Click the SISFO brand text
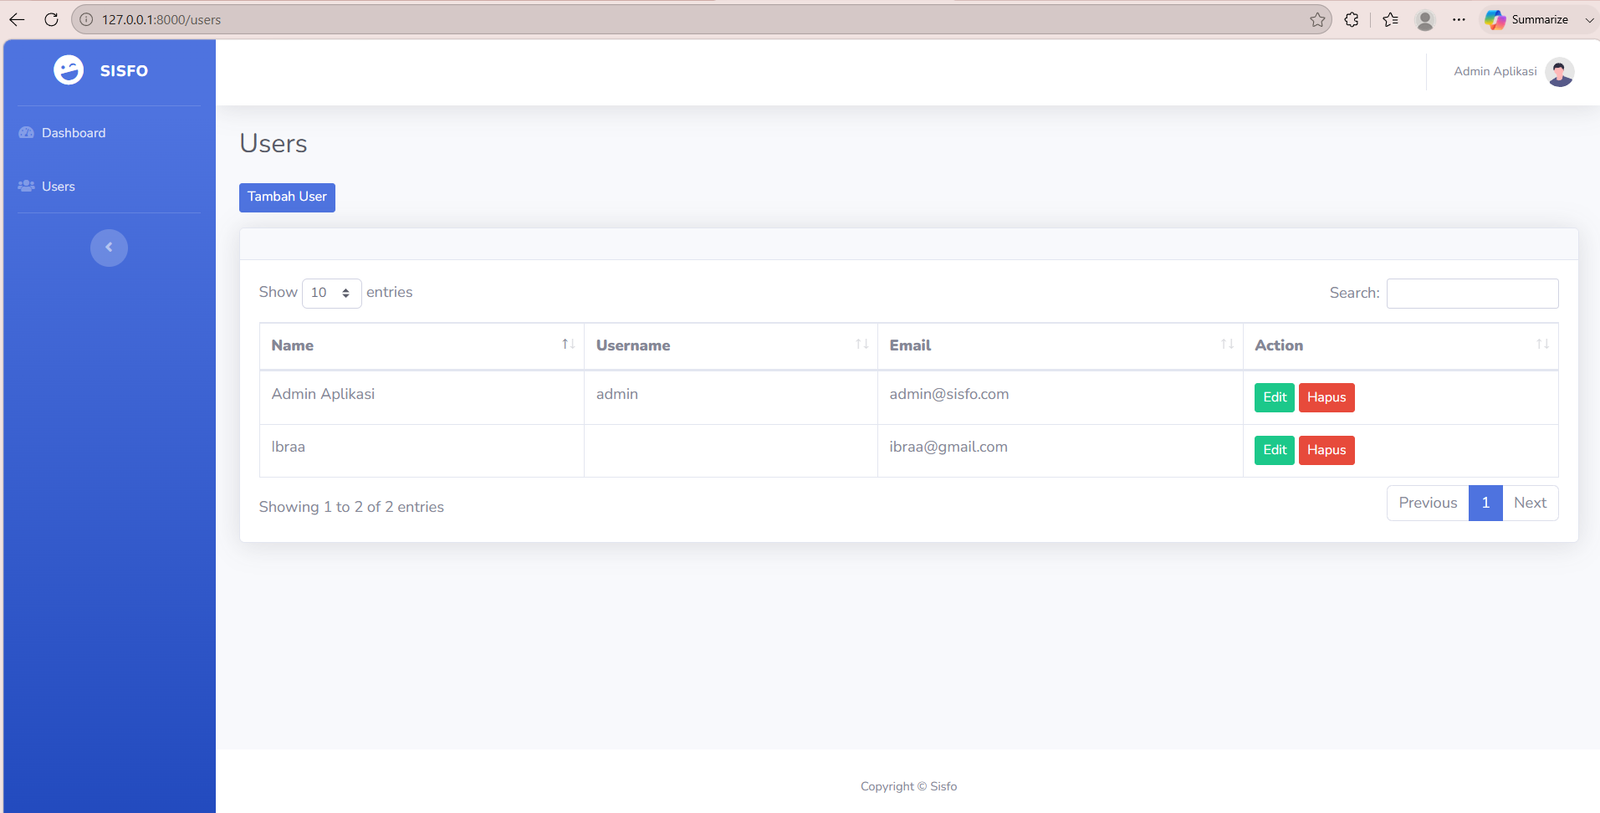This screenshot has height=813, width=1600. pyautogui.click(x=124, y=71)
